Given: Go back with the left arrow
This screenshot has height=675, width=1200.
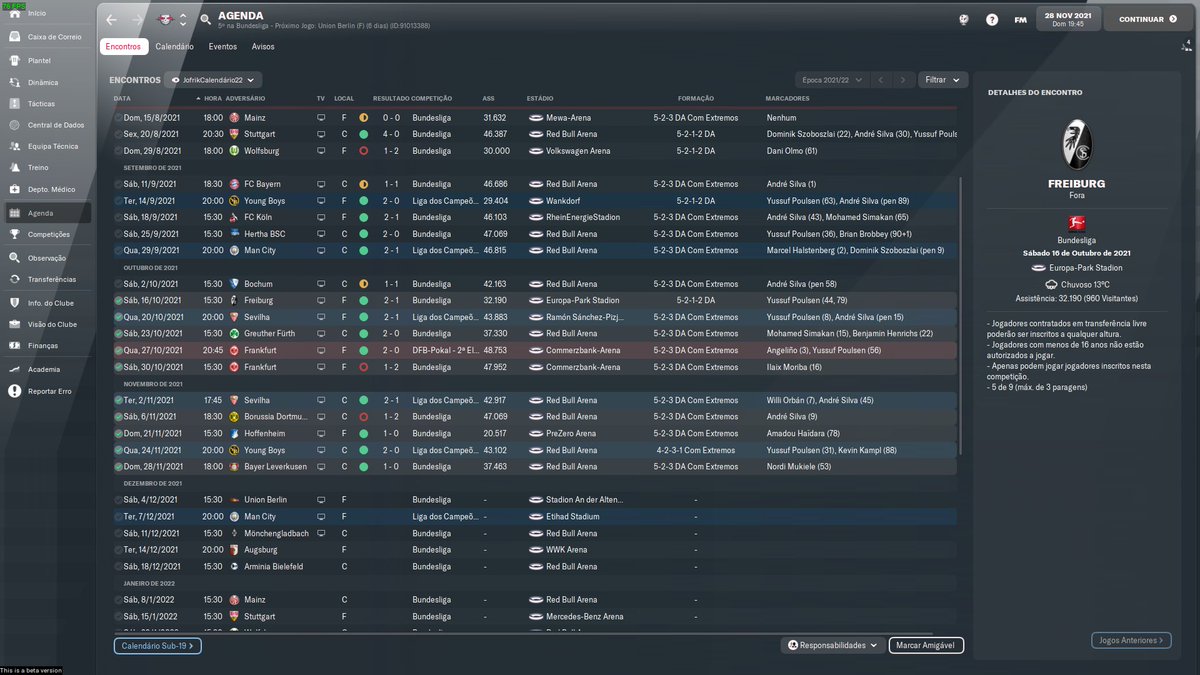Looking at the screenshot, I should point(111,19).
